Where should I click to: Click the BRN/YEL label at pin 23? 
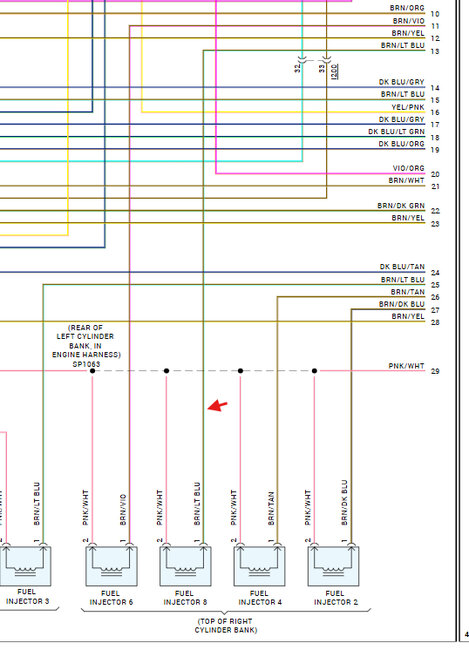click(408, 218)
